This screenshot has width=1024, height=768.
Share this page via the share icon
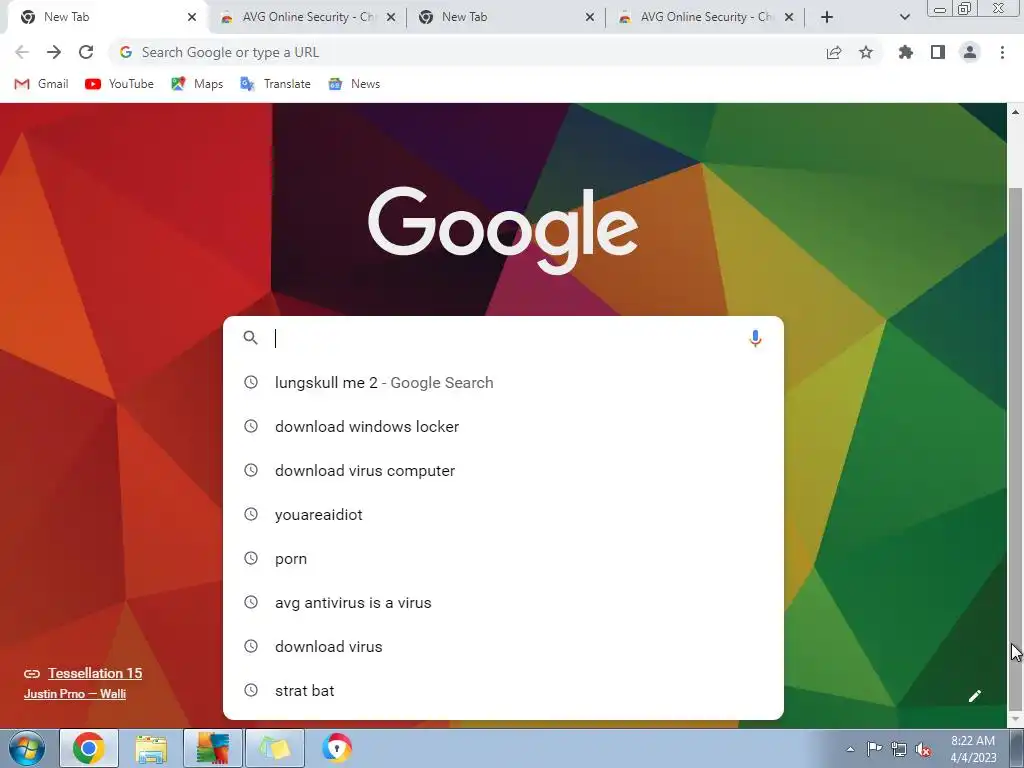click(834, 52)
